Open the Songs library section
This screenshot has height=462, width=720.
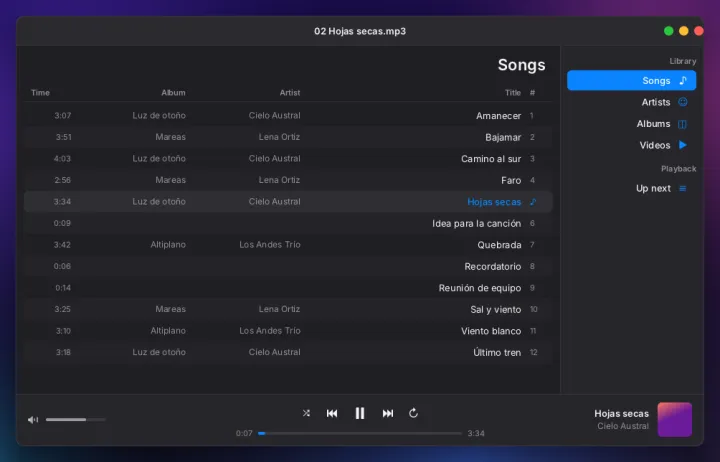[x=631, y=80]
